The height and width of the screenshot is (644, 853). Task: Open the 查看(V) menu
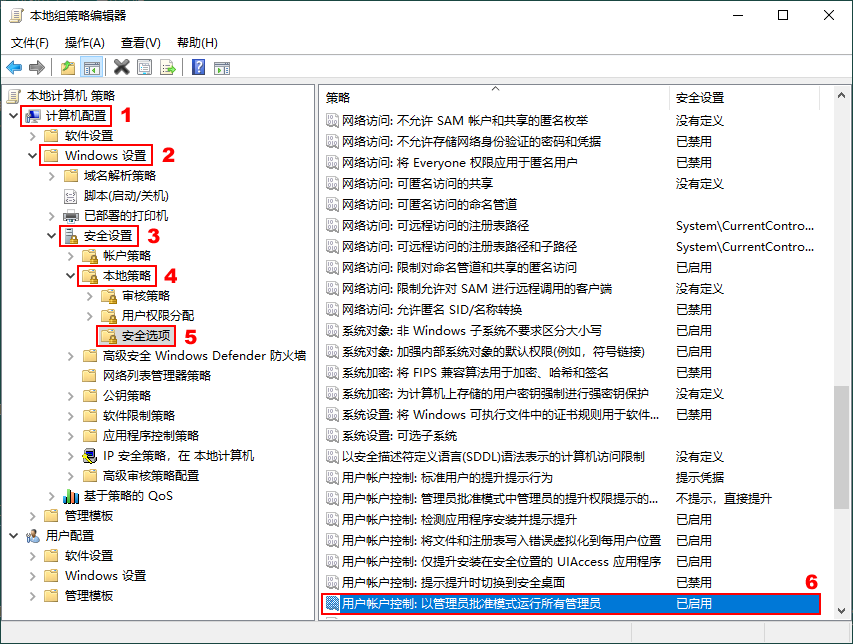141,42
